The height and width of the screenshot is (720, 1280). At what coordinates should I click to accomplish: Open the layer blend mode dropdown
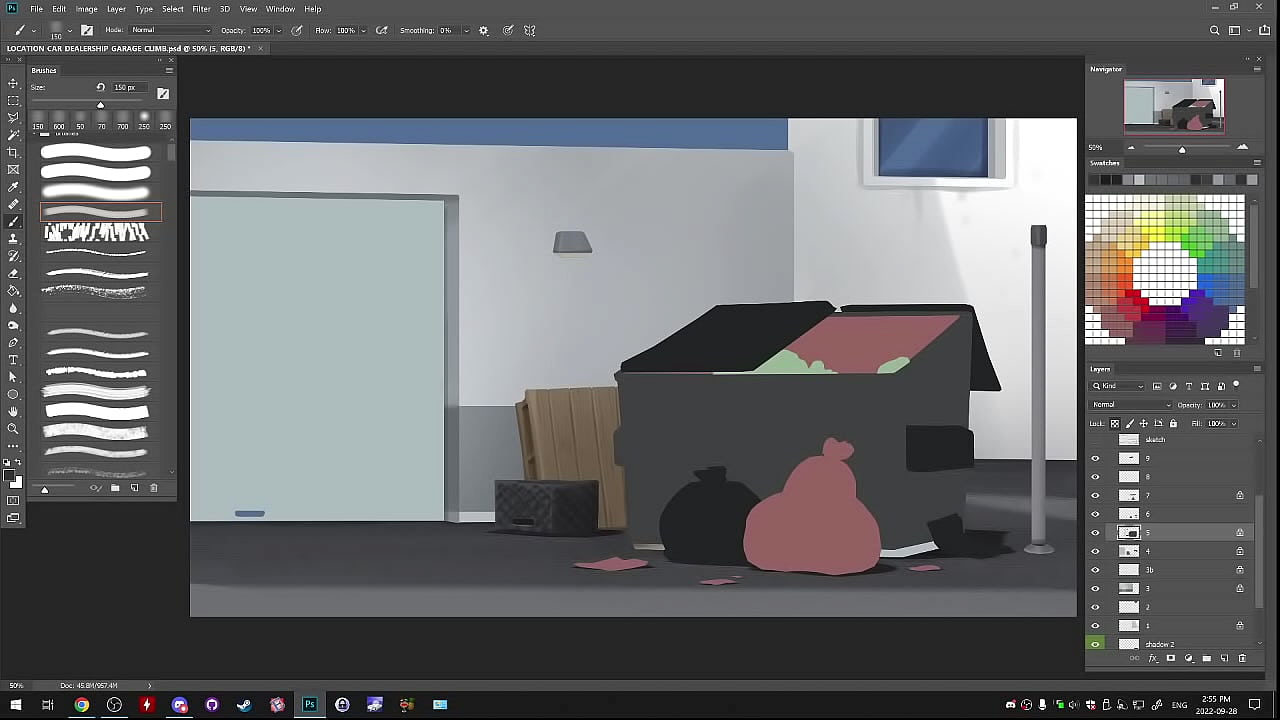click(x=1131, y=405)
